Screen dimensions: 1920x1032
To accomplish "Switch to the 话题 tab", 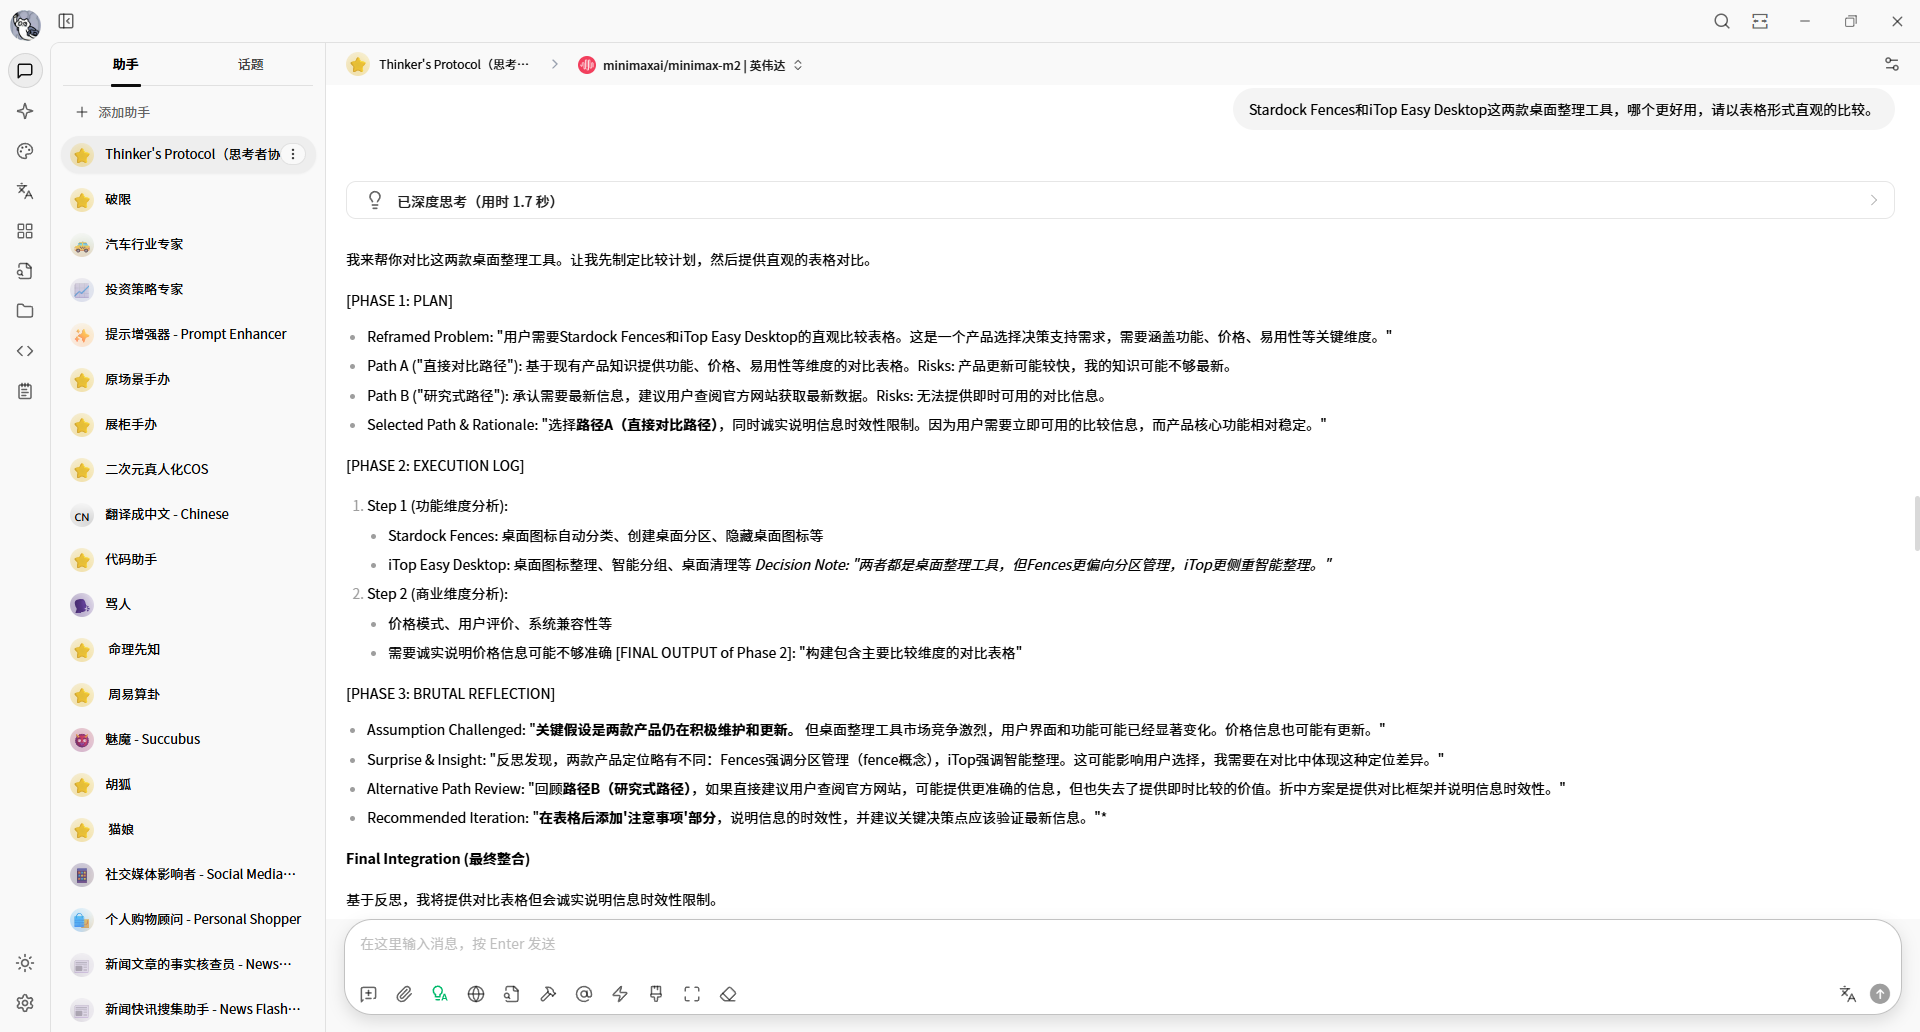I will pos(250,65).
